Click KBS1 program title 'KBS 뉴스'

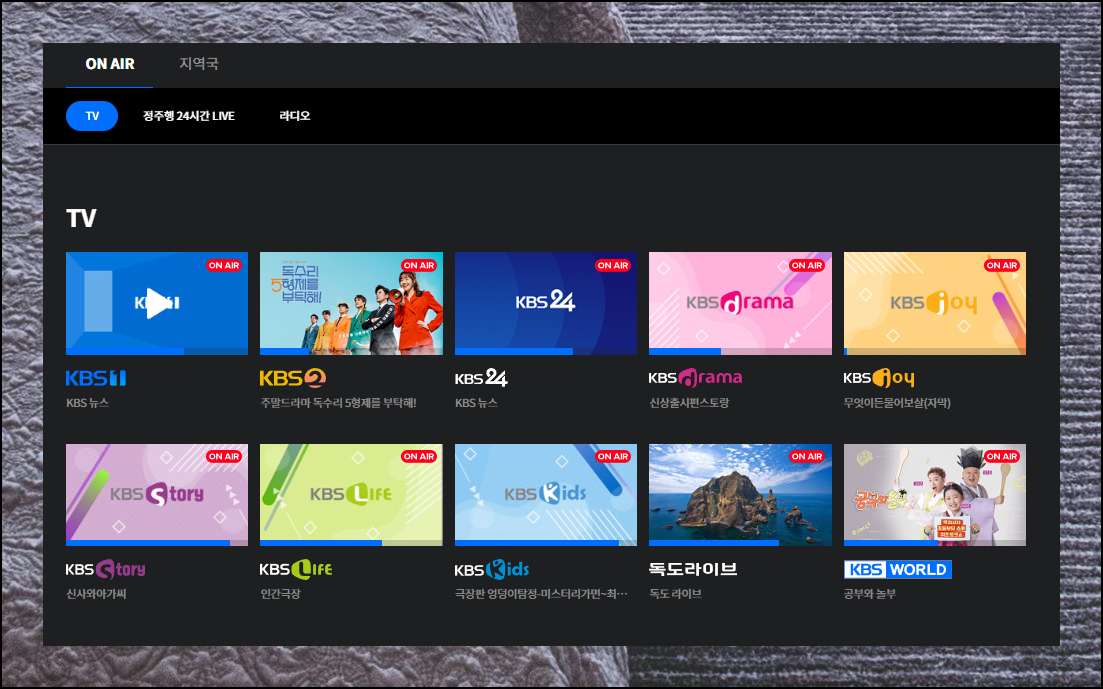87,403
